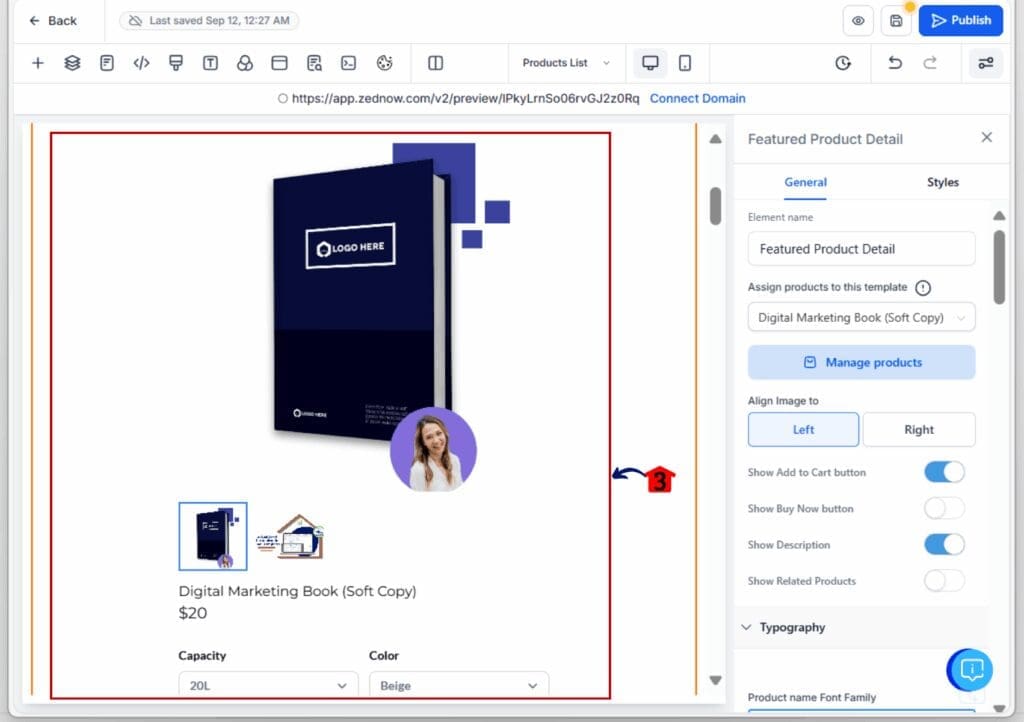Open the Color dropdown showing Beige

[x=458, y=685]
